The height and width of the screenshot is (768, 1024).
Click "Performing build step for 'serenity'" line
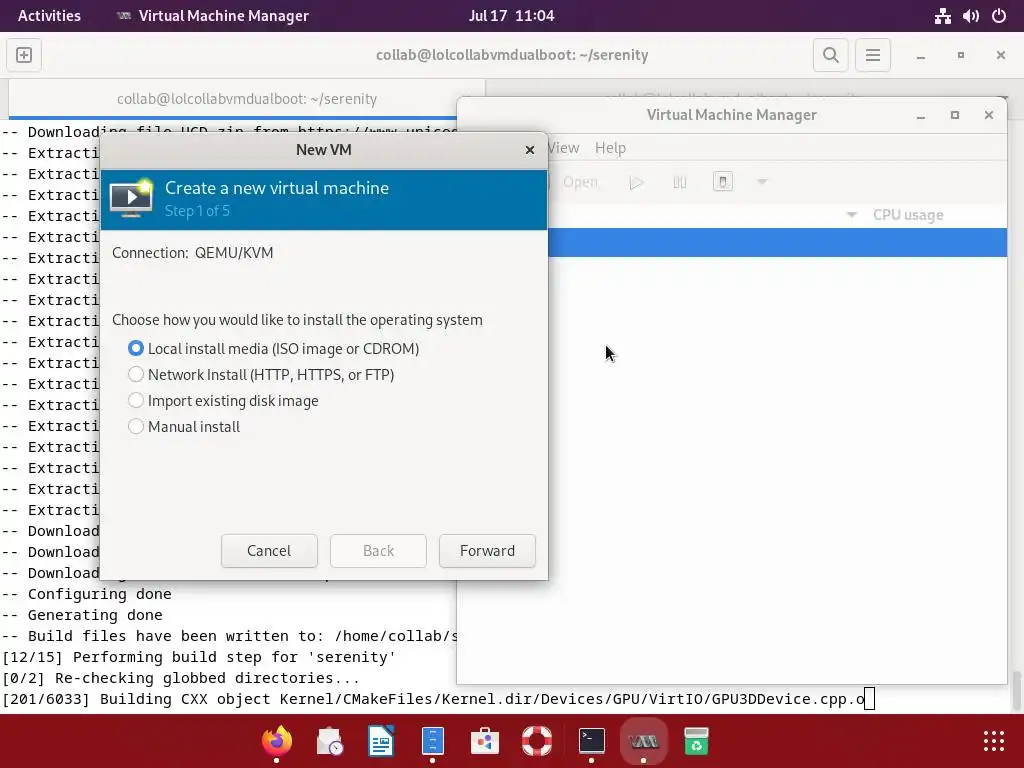pos(234,657)
